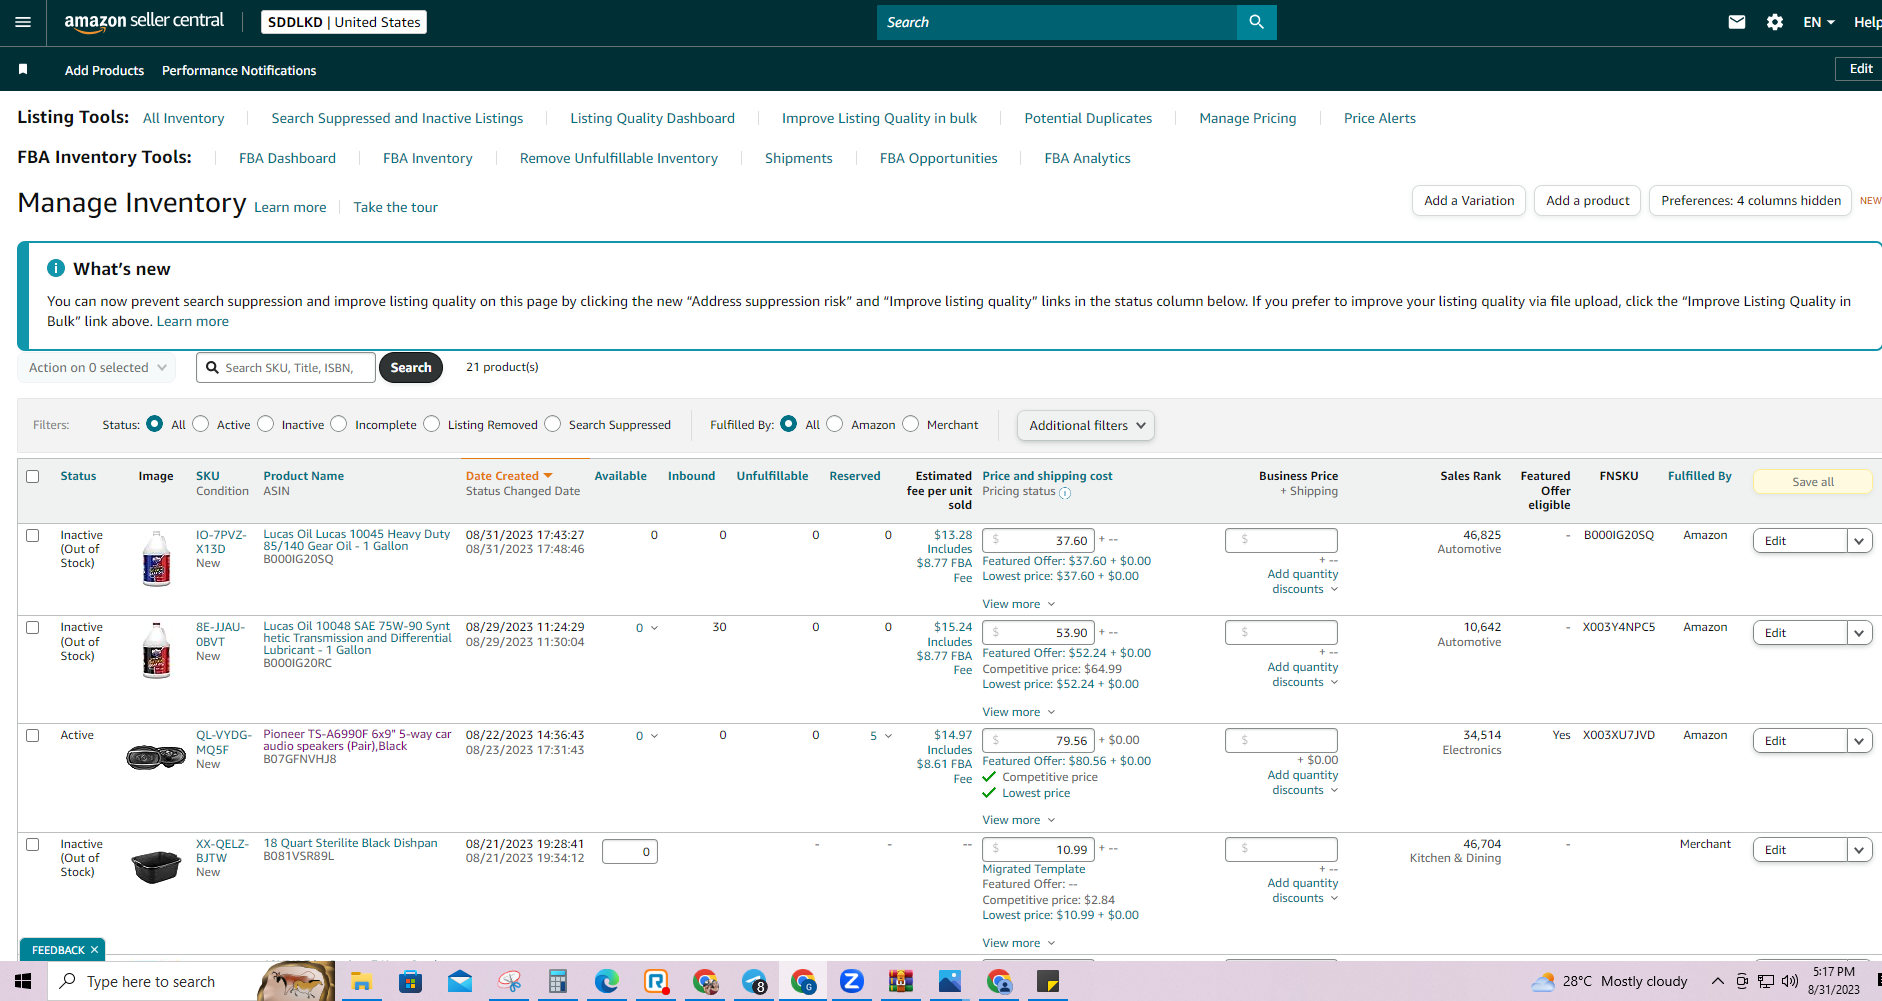The image size is (1882, 1001).
Task: Open Edit dropdown arrow for Pioneer speakers
Action: (1859, 741)
